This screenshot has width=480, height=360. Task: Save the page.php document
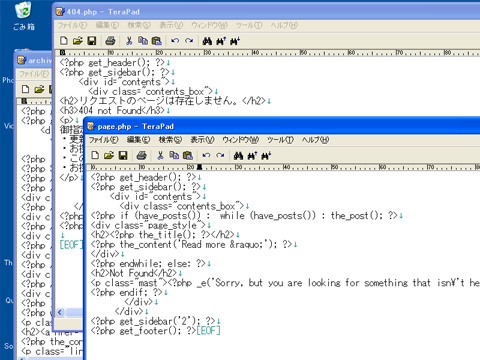(123, 155)
